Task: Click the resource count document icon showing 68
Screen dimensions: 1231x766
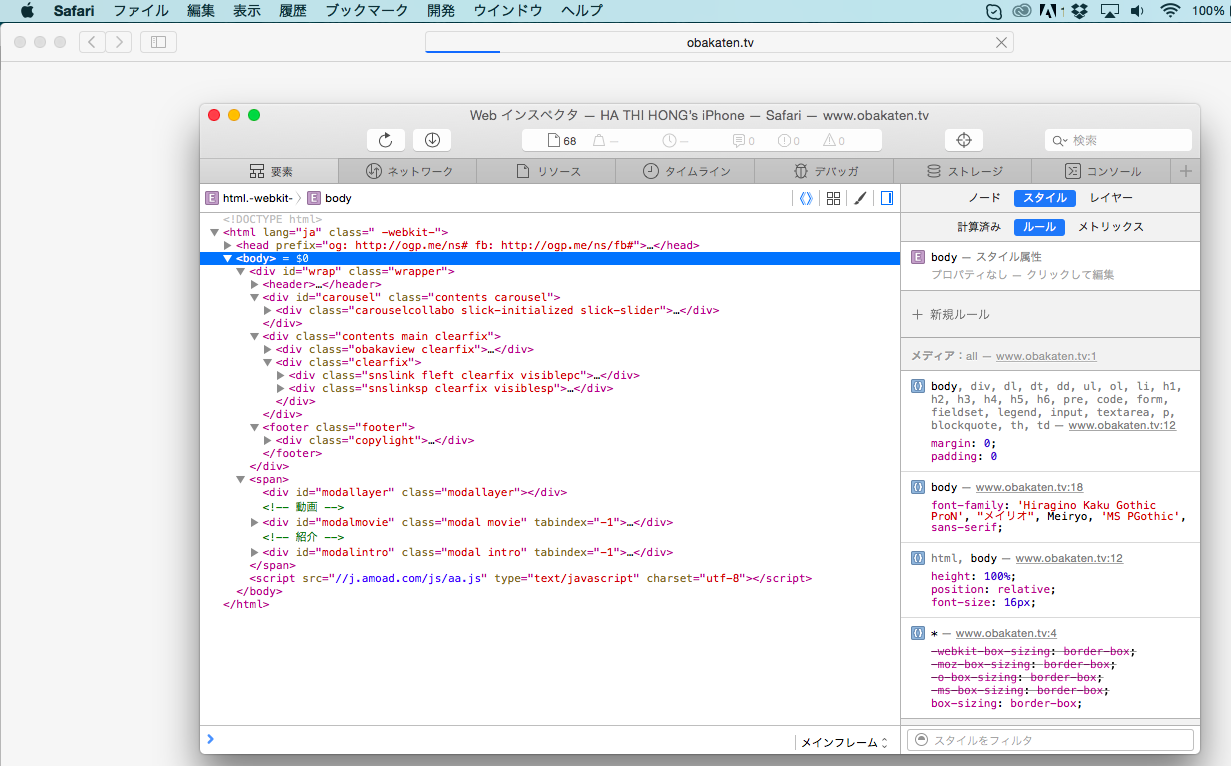Action: pos(552,141)
